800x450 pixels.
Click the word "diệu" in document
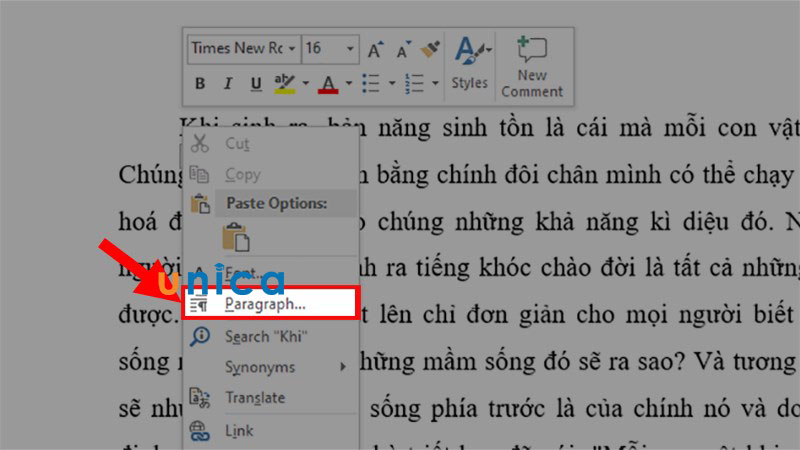coord(706,222)
